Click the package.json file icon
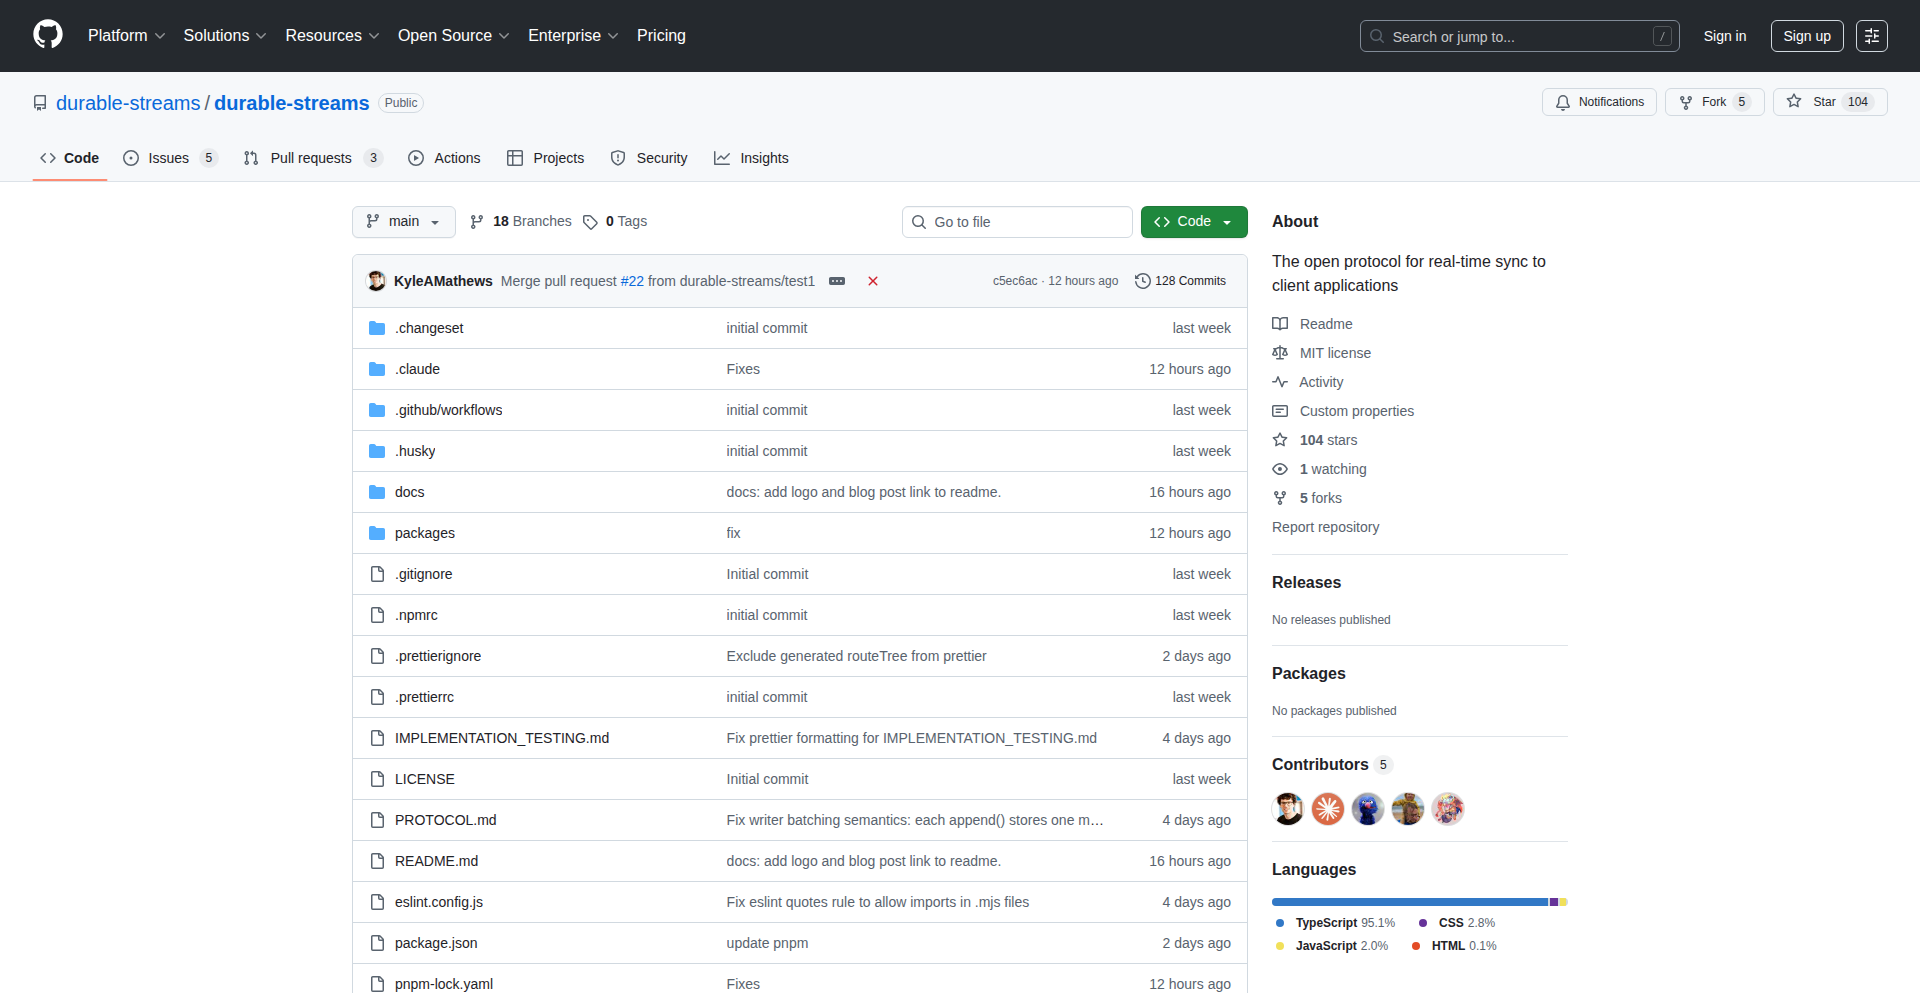The image size is (1920, 993). coord(377,943)
